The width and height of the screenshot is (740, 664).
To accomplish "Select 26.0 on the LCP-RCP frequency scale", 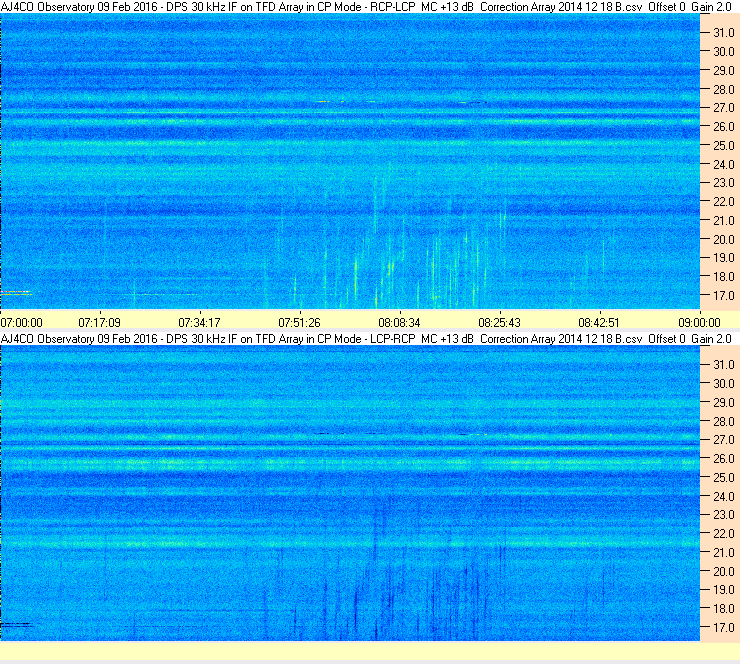I will (724, 458).
